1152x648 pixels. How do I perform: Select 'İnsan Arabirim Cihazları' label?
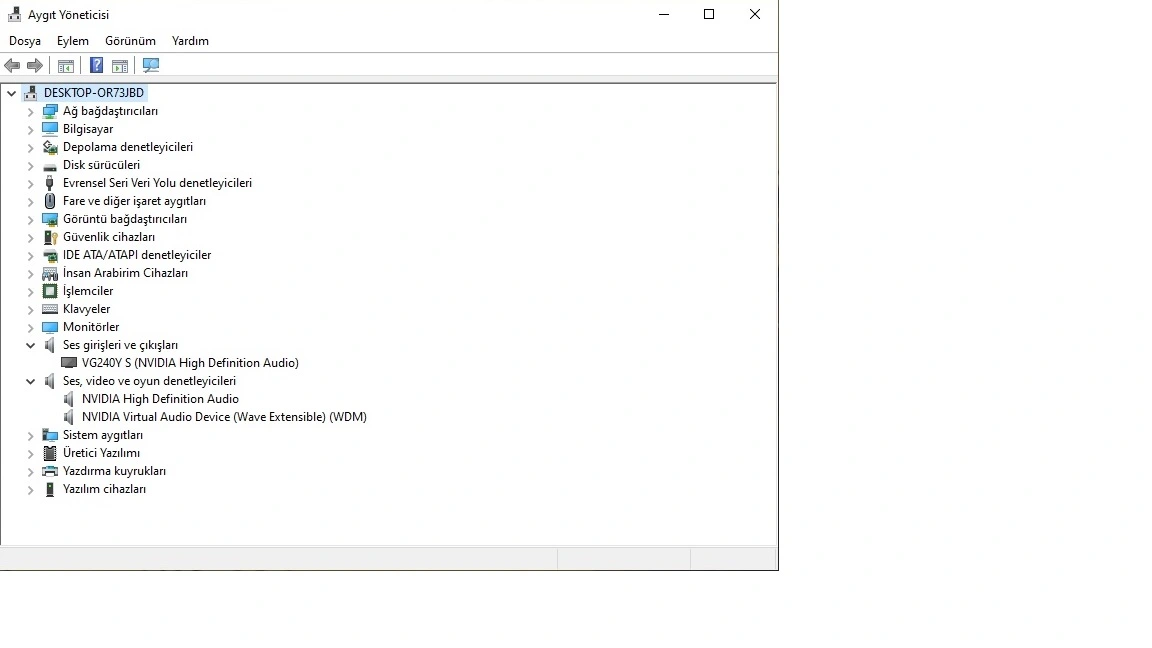[x=125, y=273]
